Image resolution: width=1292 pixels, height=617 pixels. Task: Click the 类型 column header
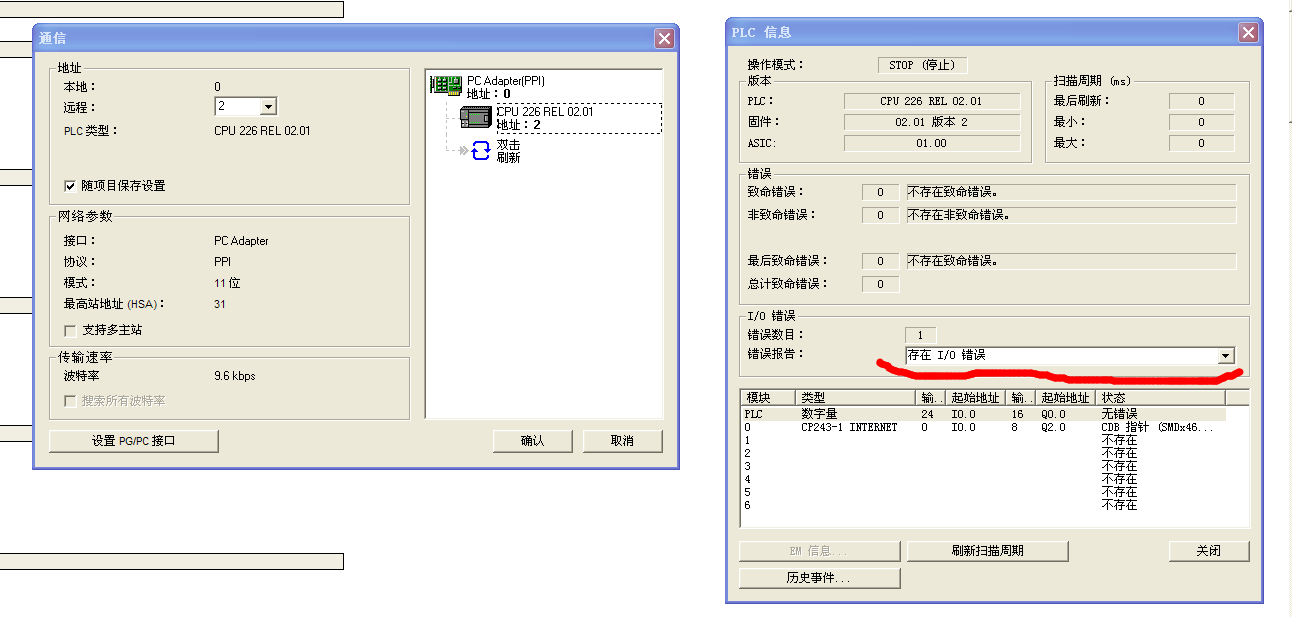tap(855, 398)
